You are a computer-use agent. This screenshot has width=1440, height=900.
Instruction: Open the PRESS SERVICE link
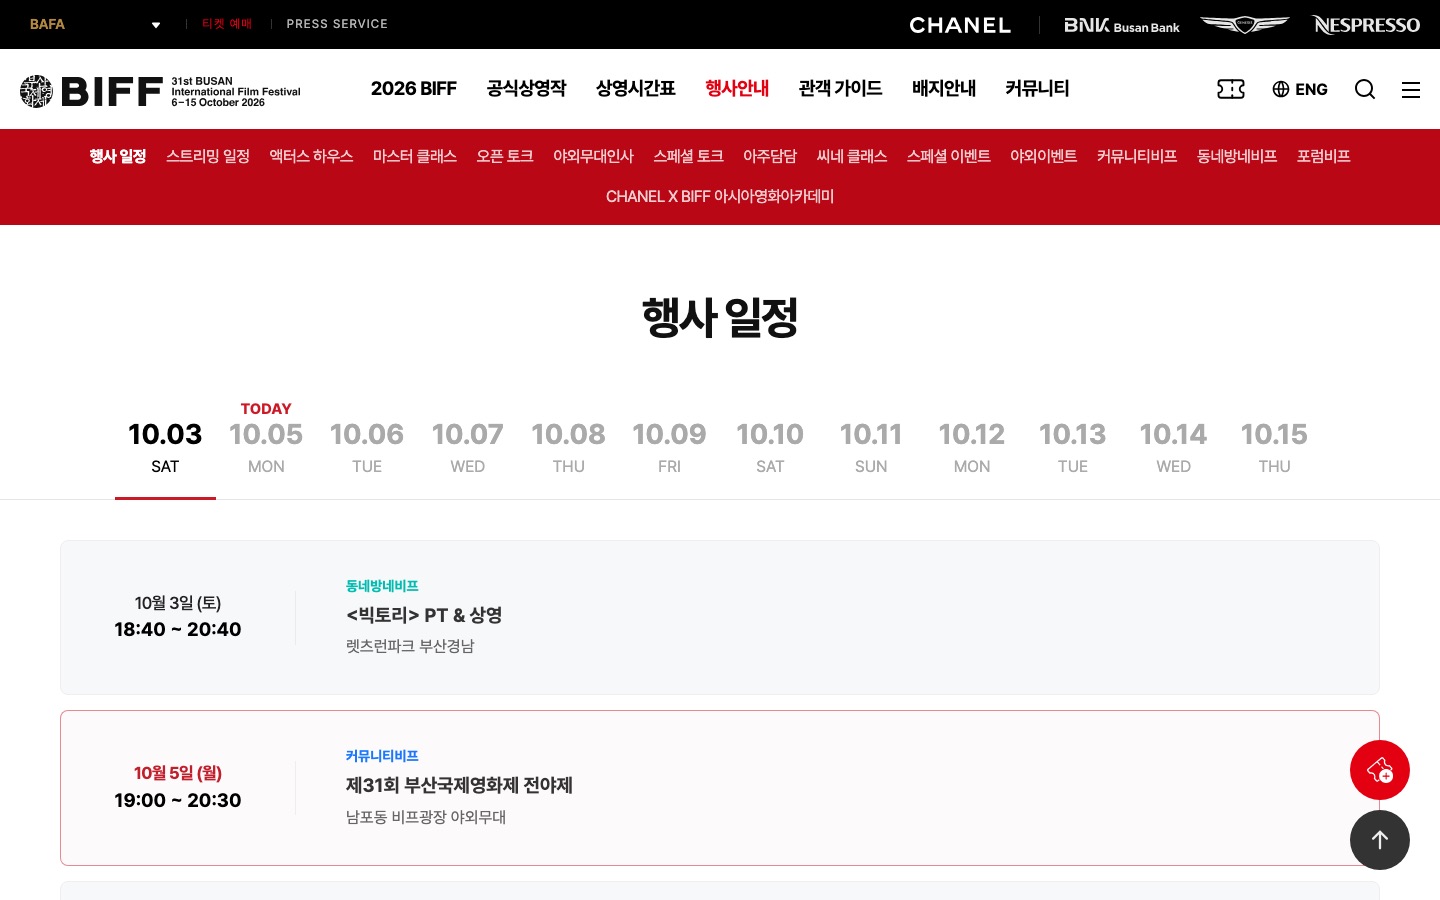[337, 24]
